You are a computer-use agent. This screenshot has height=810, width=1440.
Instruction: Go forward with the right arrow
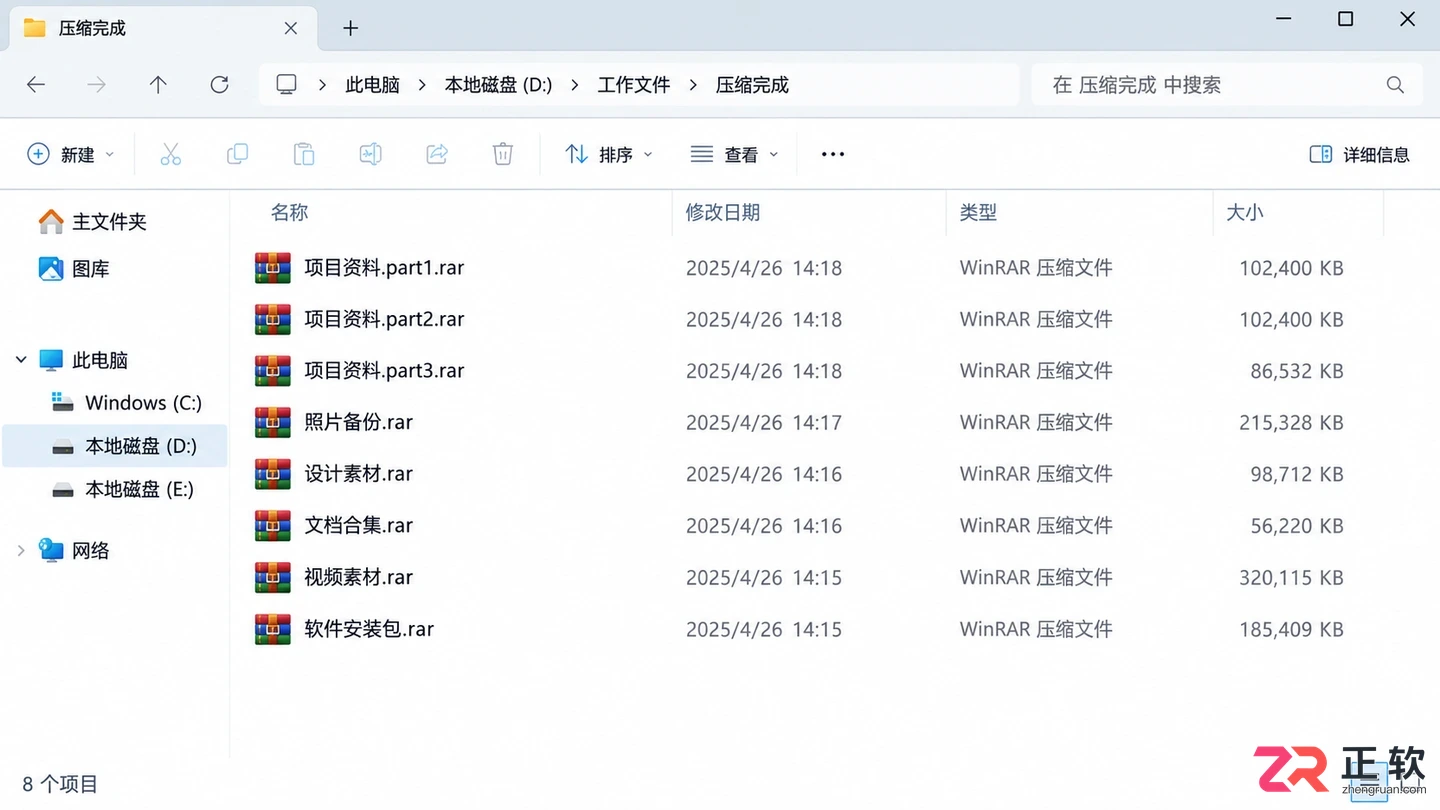pyautogui.click(x=97, y=85)
